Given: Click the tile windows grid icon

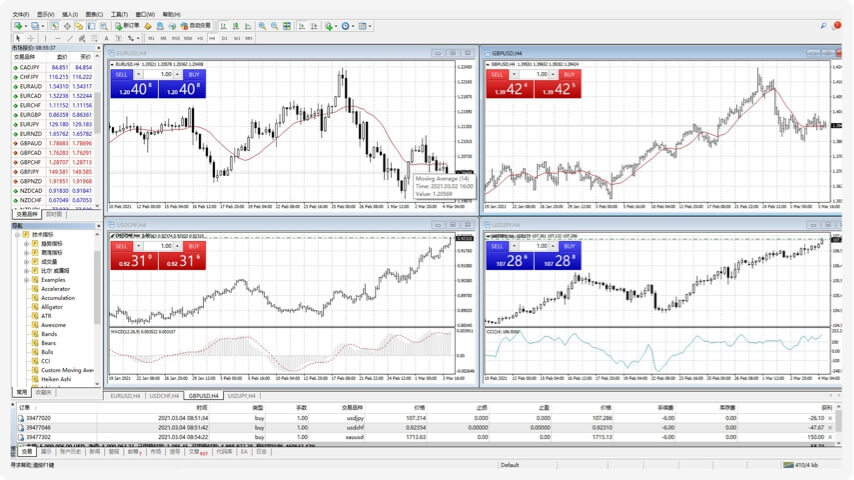Looking at the screenshot, I should pyautogui.click(x=287, y=26).
